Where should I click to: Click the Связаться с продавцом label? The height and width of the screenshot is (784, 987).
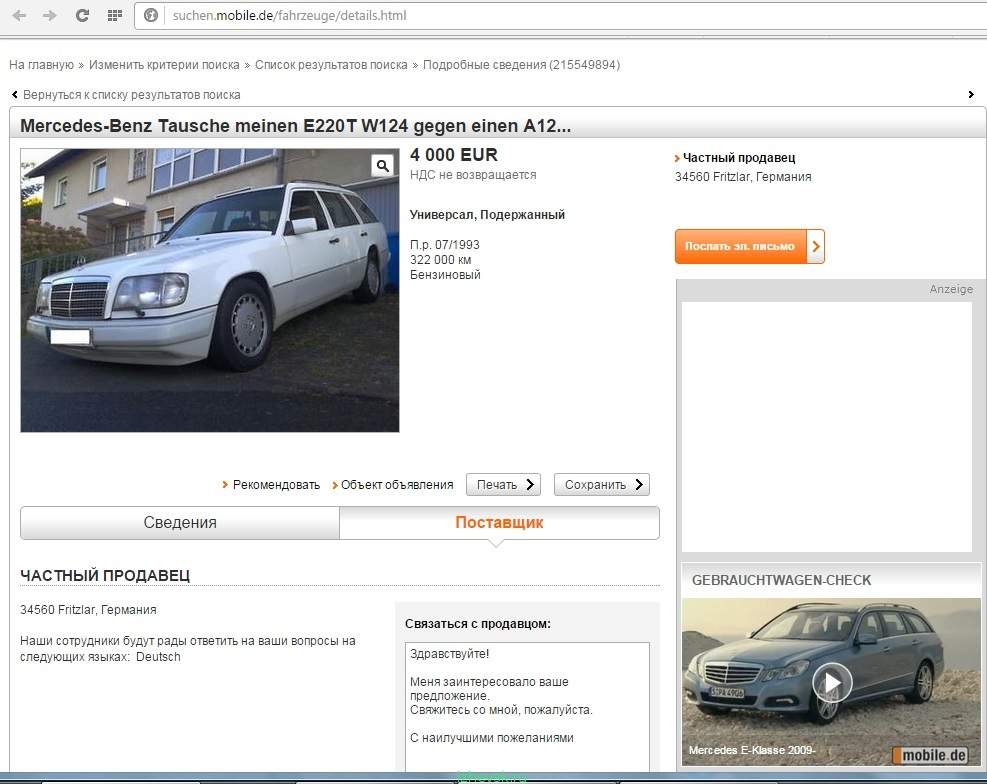point(478,624)
